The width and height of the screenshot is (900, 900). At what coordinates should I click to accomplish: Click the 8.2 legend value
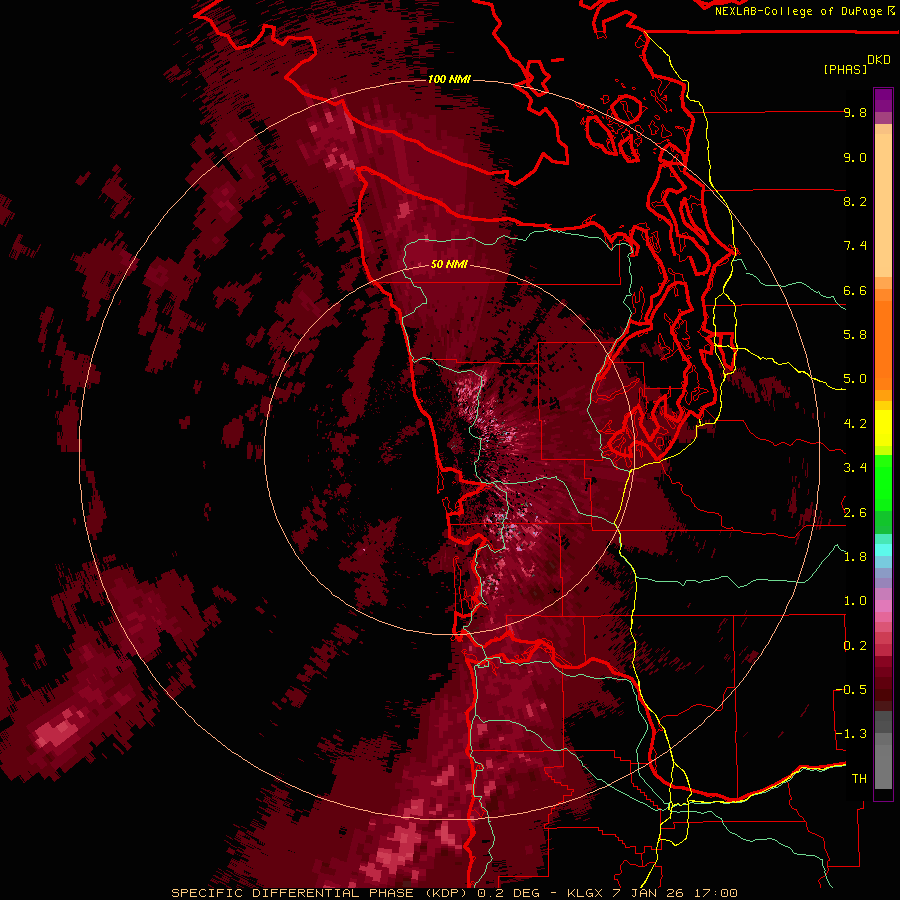tap(855, 201)
